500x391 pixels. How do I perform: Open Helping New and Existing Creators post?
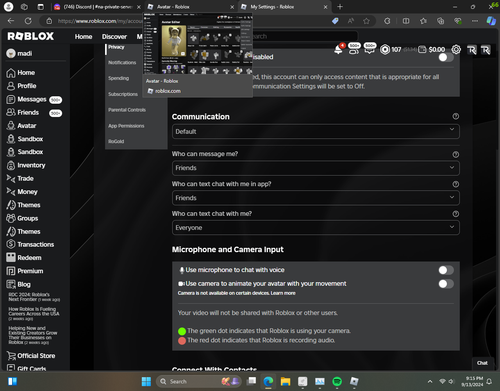pos(33,335)
